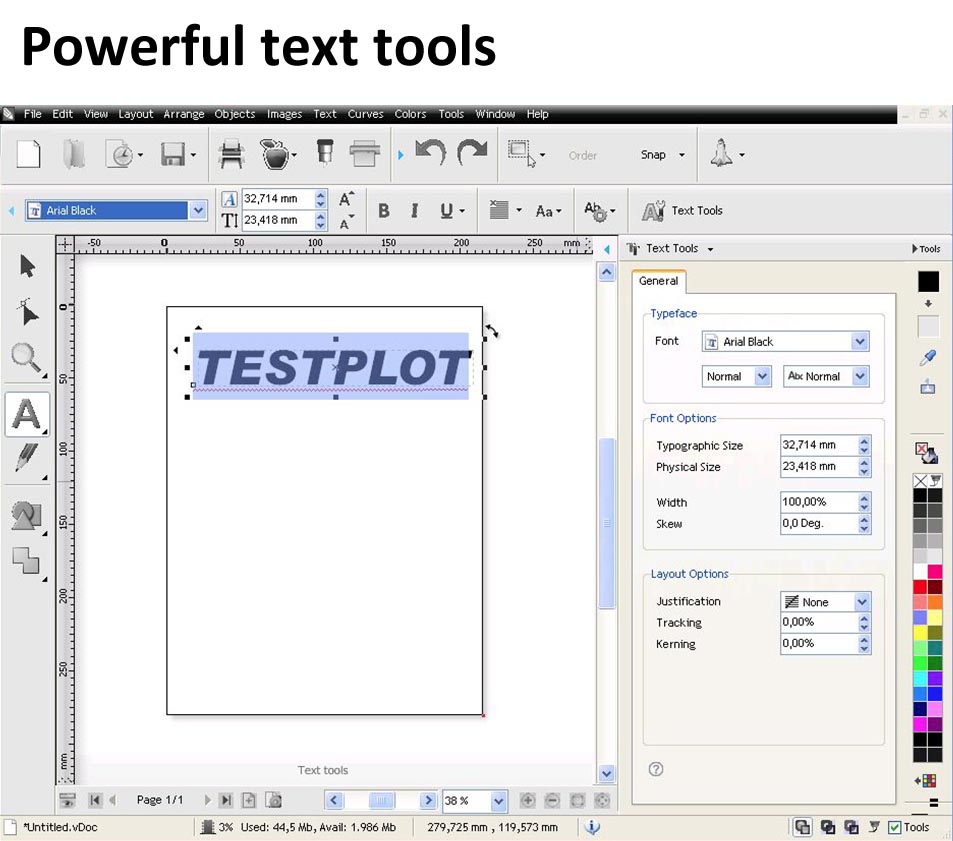
Task: Click the Save floppy disk icon
Action: [x=173, y=154]
